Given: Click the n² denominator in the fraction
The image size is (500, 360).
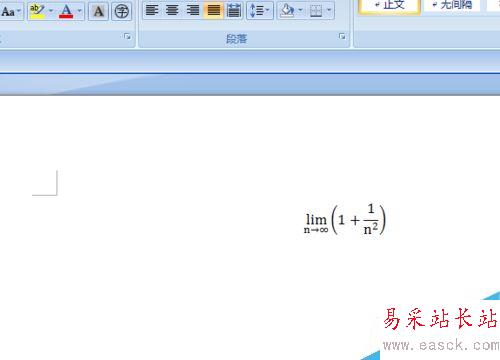Looking at the screenshot, I should coord(371,229).
